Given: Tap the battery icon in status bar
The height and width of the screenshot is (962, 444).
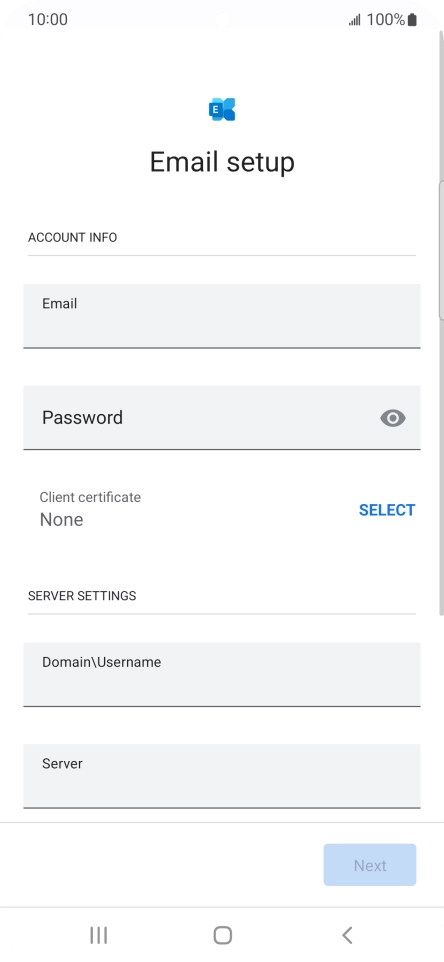Looking at the screenshot, I should (412, 20).
